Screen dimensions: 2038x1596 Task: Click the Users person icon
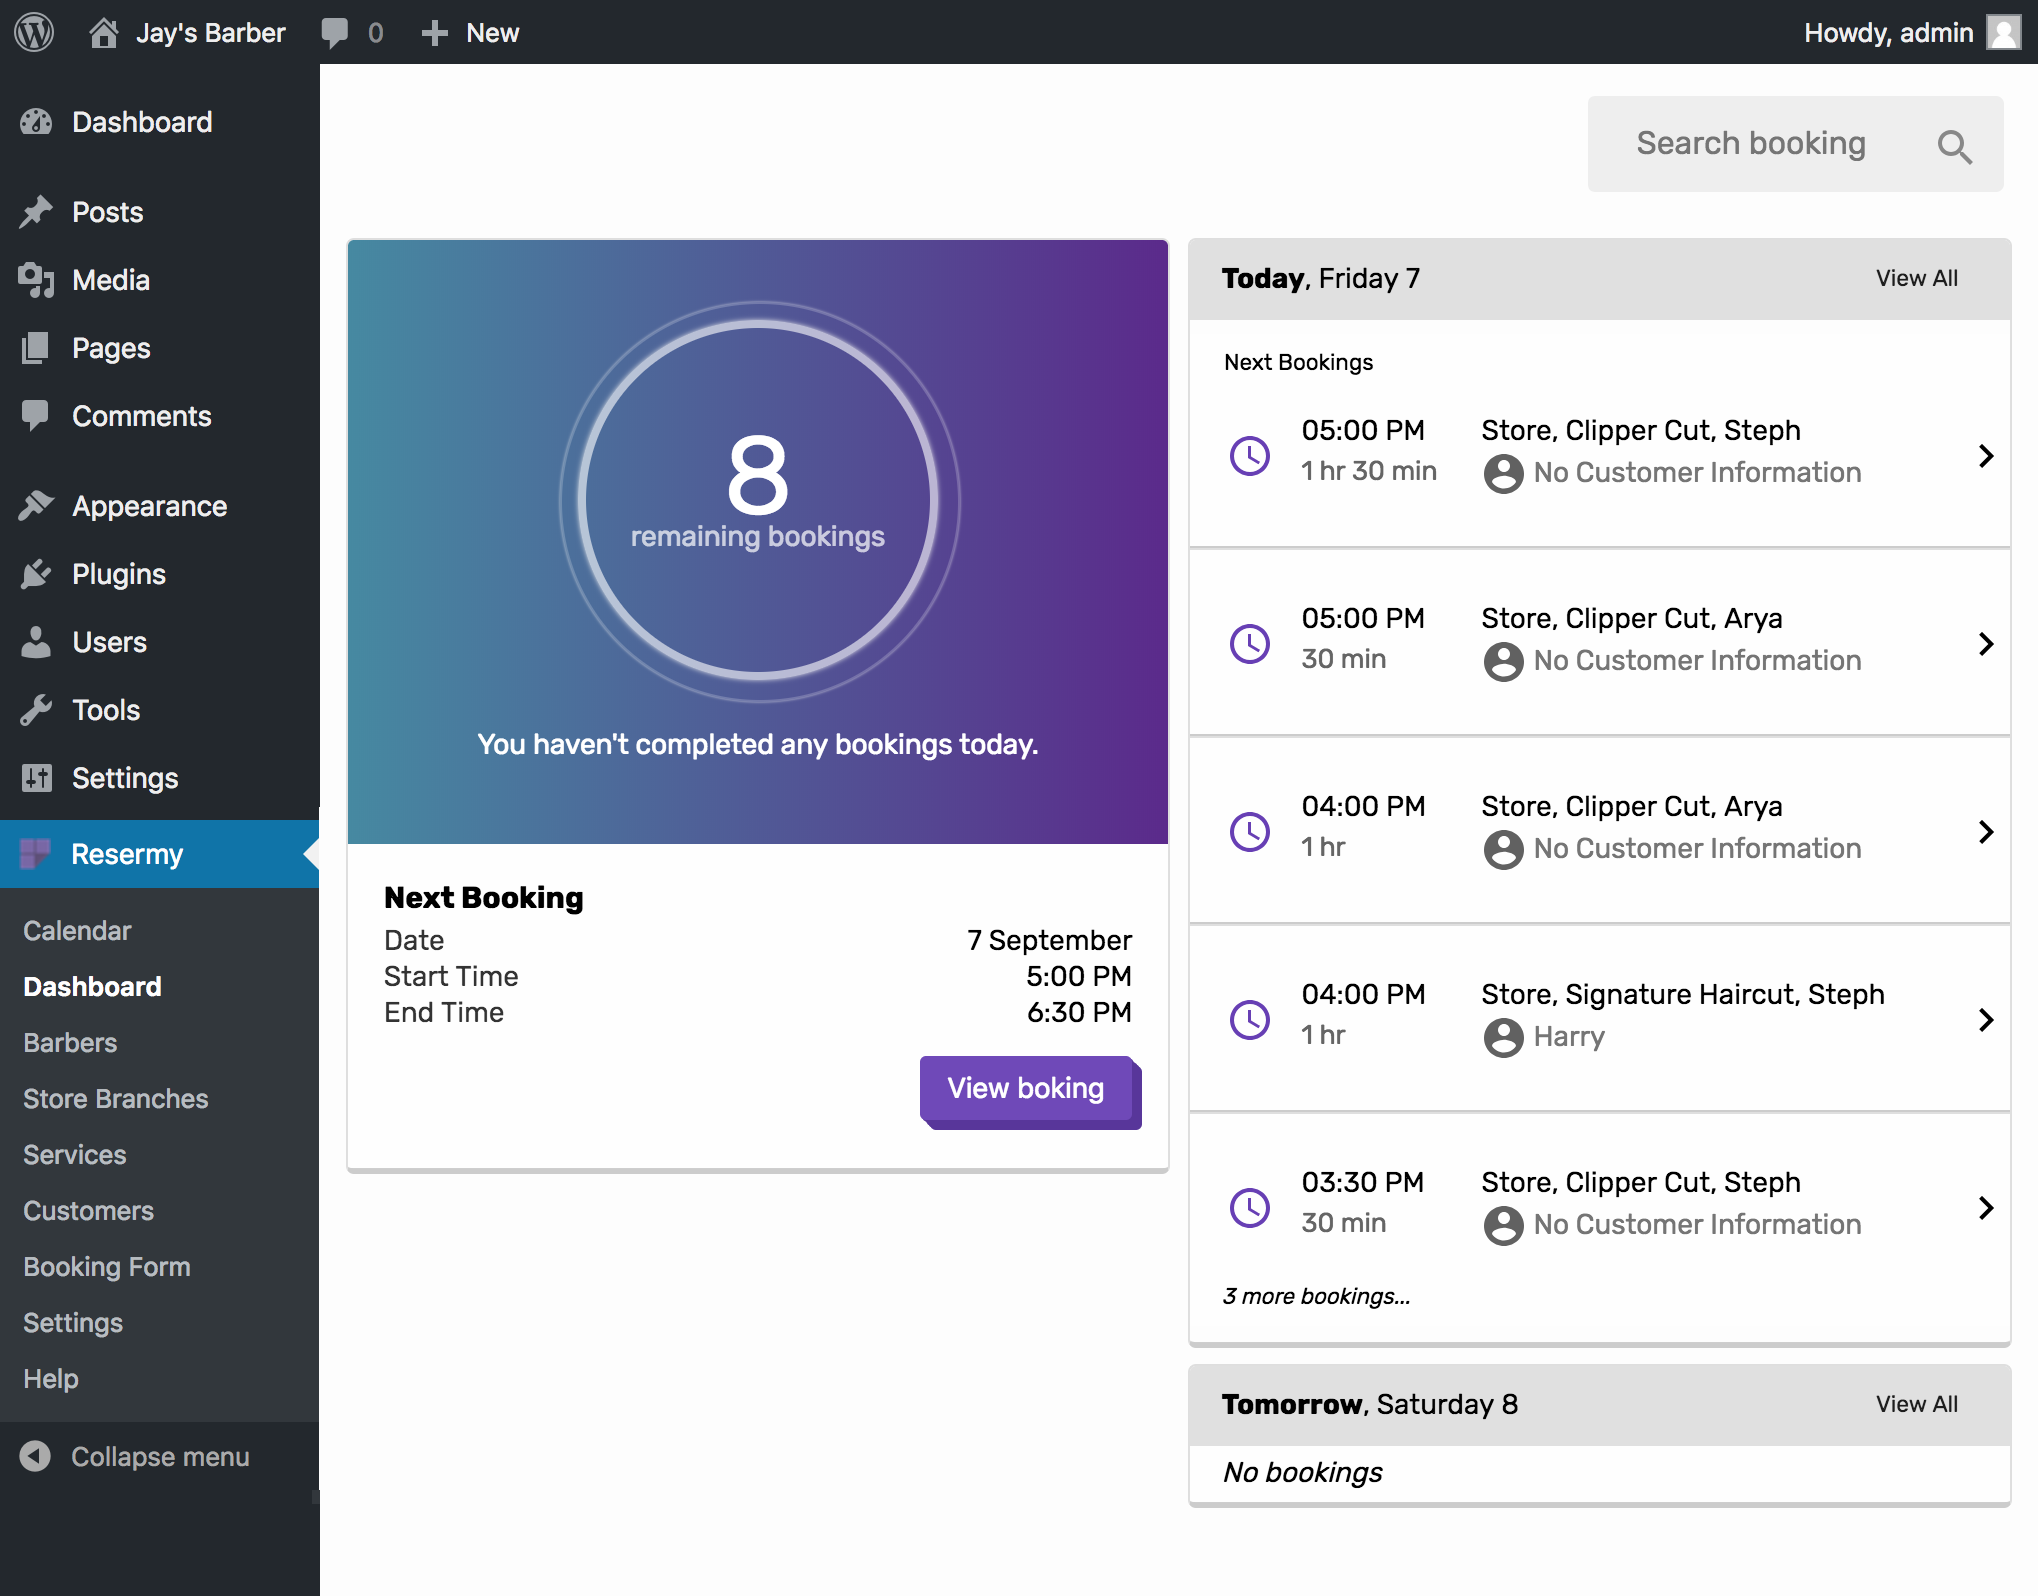36,642
